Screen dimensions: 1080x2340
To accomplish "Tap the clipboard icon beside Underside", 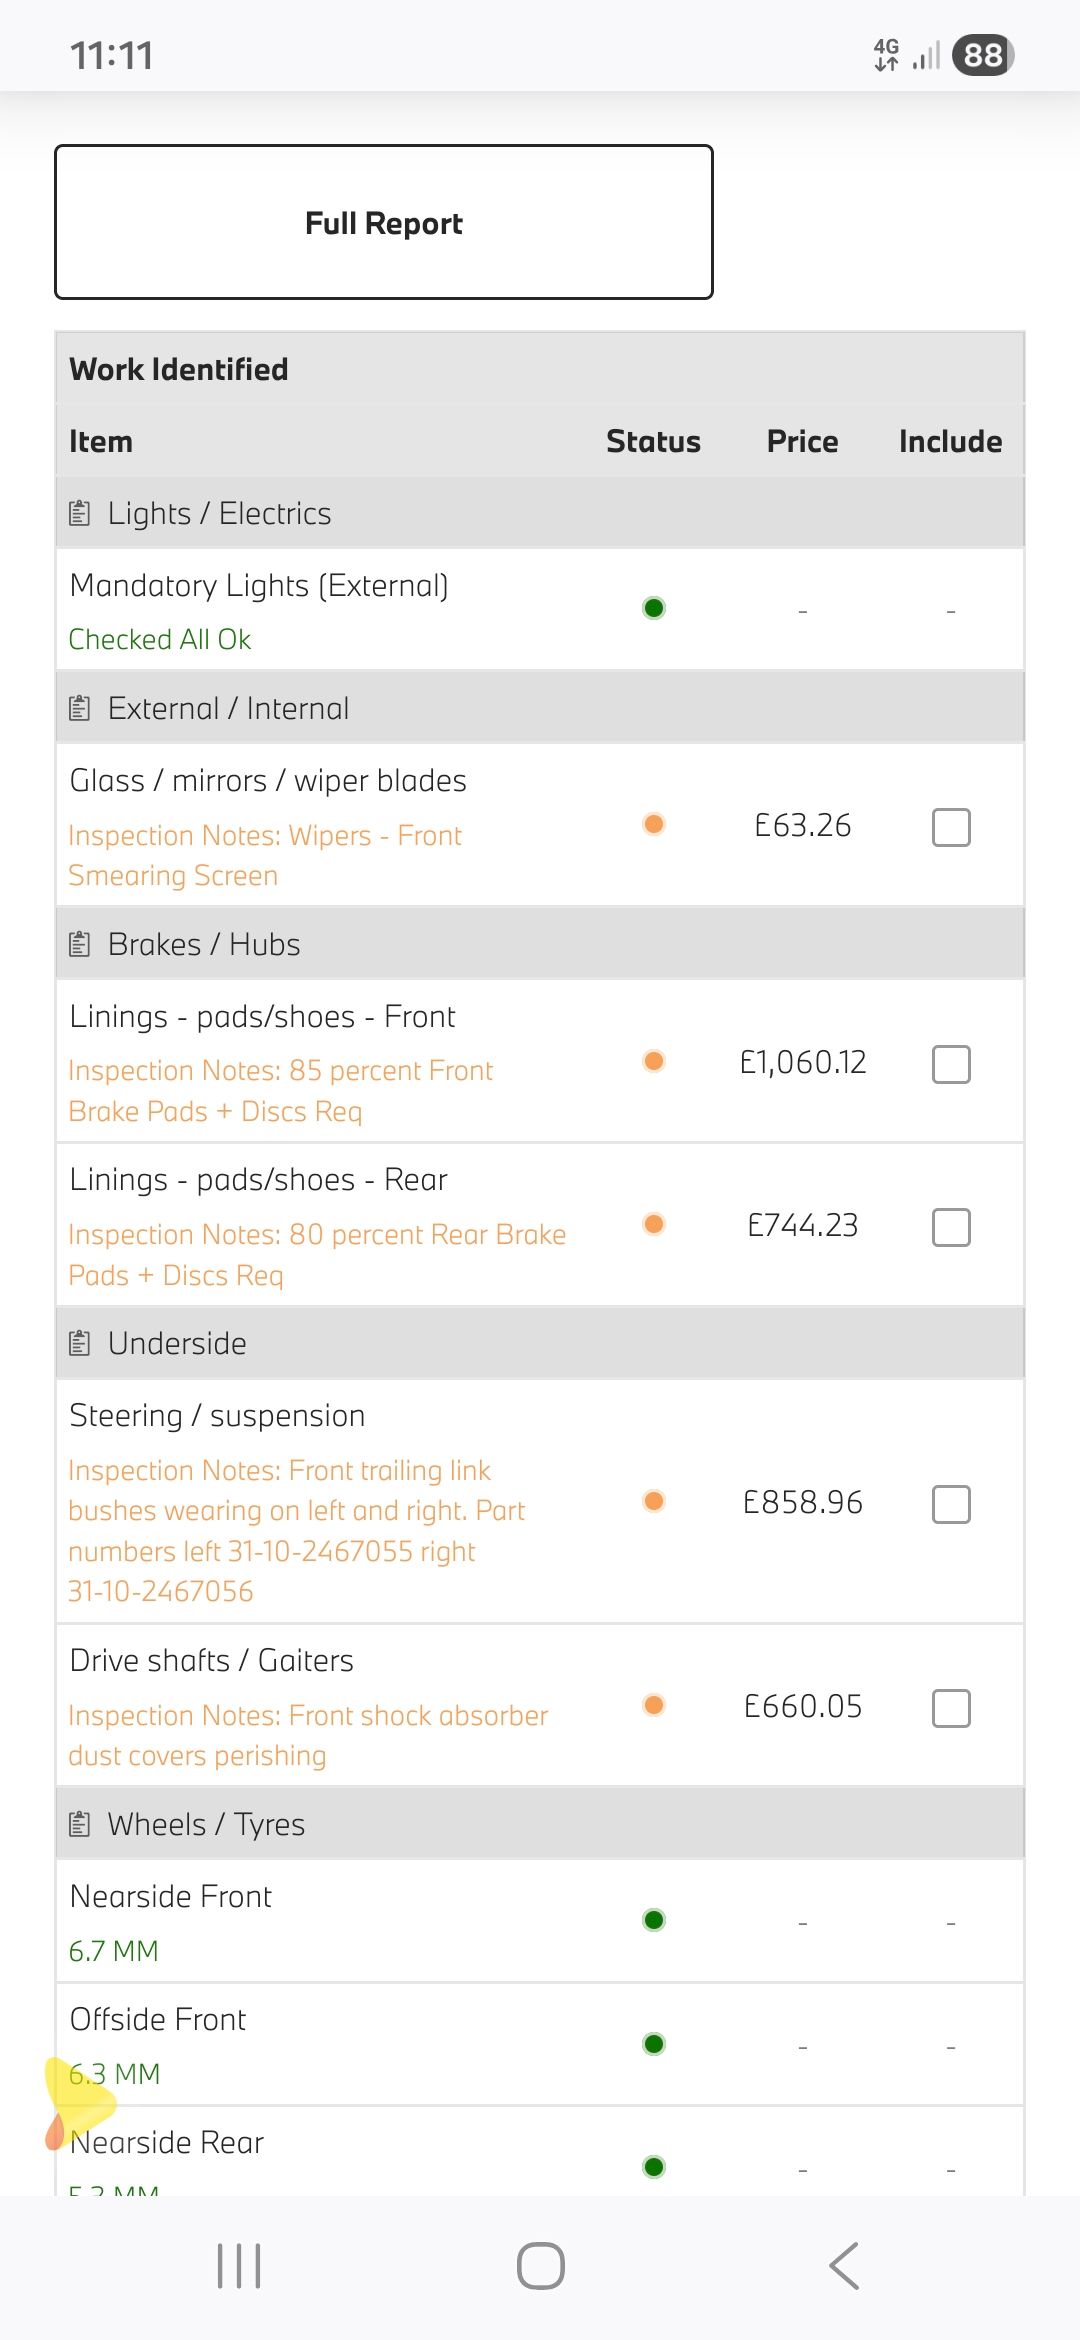I will pos(80,1343).
